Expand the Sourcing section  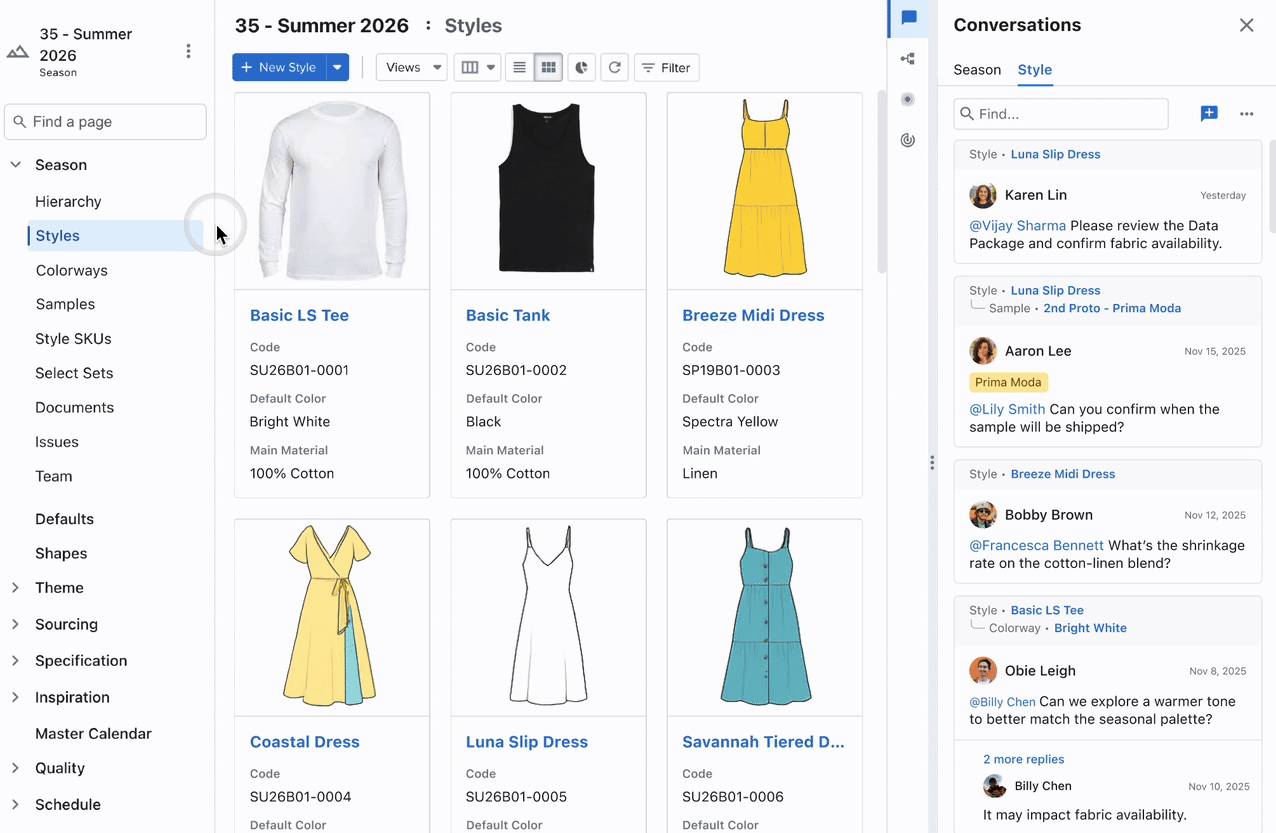(x=16, y=624)
